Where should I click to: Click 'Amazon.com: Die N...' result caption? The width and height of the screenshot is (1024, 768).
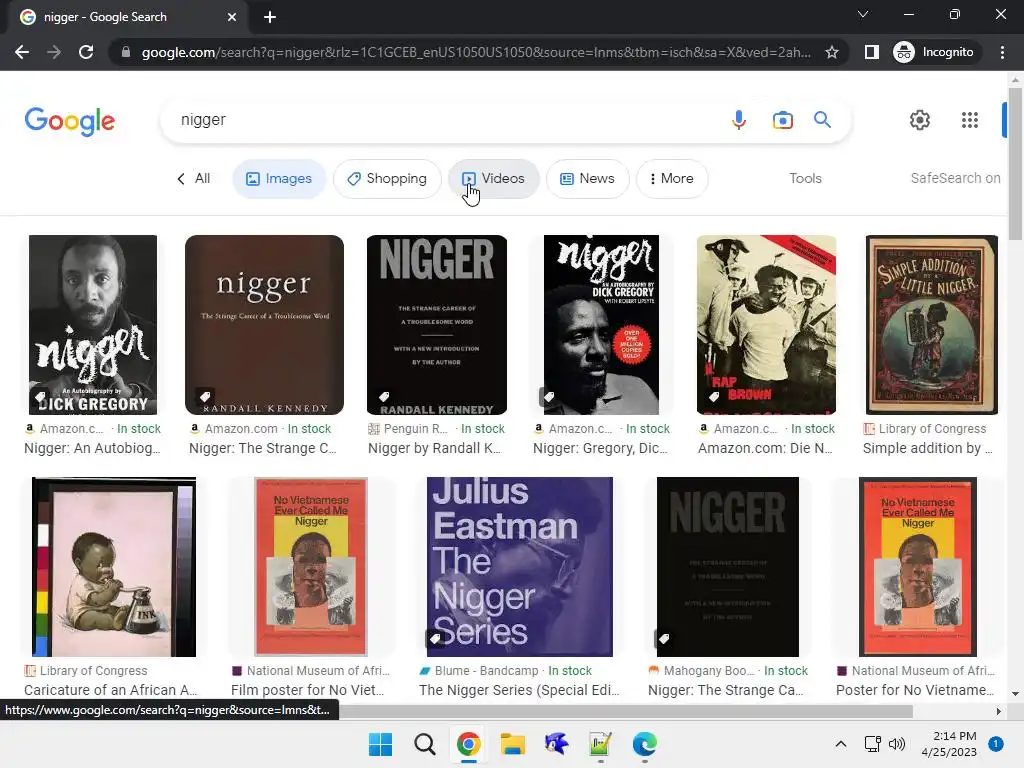765,449
